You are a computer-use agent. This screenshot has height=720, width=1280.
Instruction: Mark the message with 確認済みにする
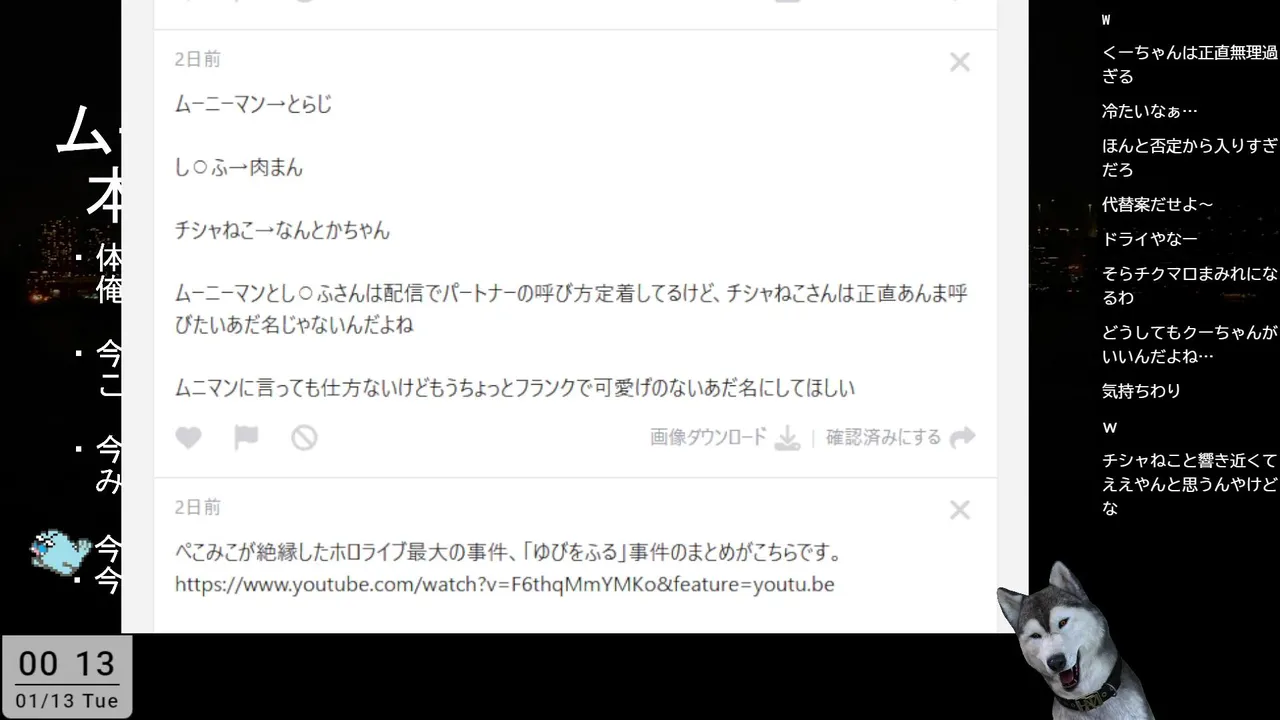click(883, 437)
